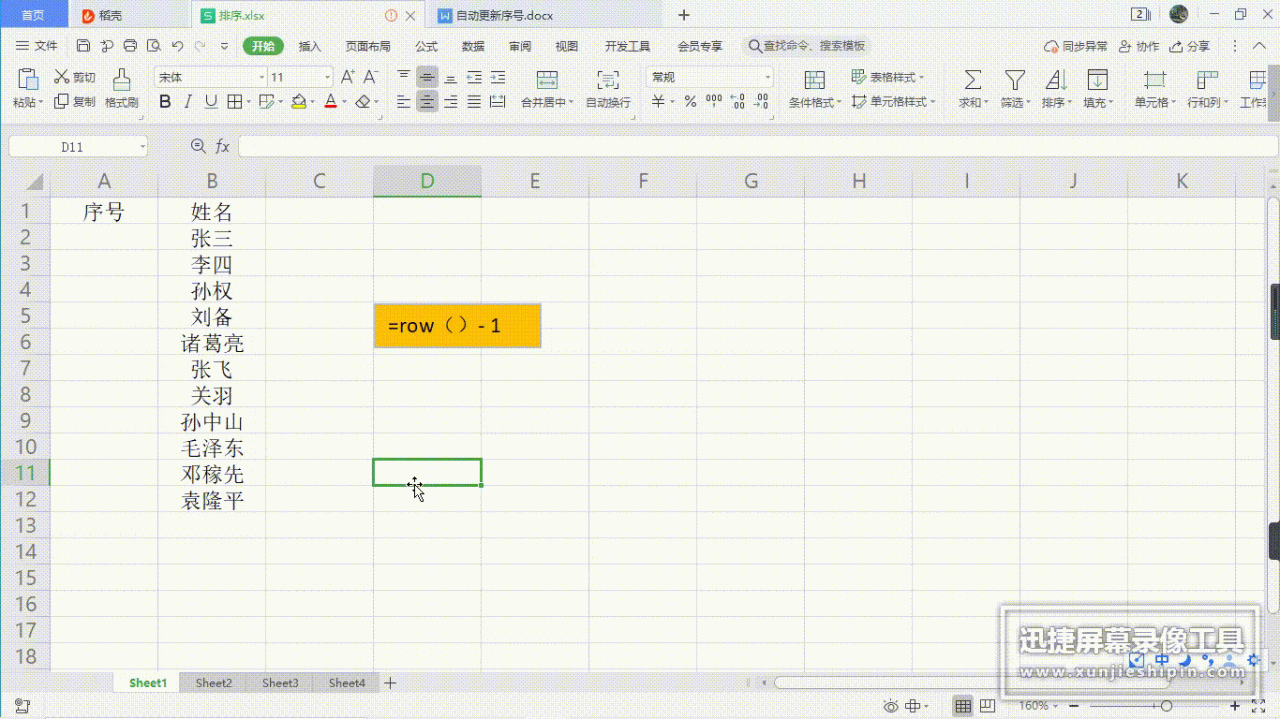
Task: Toggle Italic formatting
Action: (188, 102)
